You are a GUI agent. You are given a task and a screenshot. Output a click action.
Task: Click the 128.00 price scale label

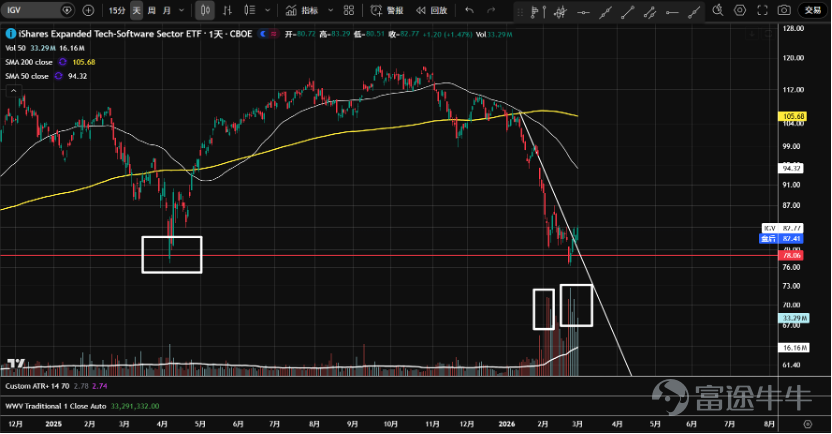[x=793, y=28]
